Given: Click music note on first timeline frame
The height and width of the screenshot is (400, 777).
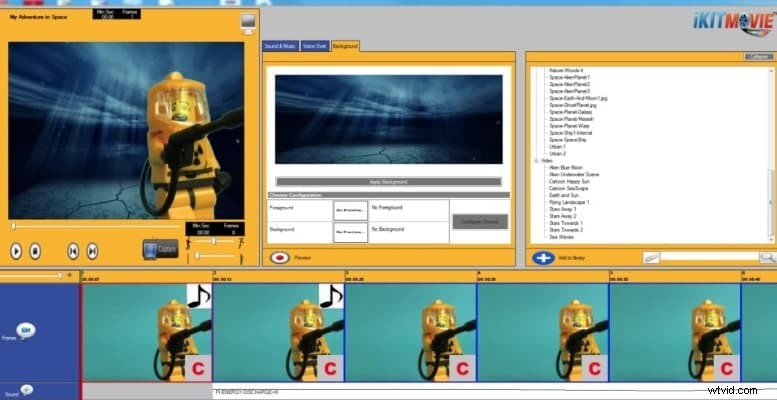Looking at the screenshot, I should tap(199, 296).
